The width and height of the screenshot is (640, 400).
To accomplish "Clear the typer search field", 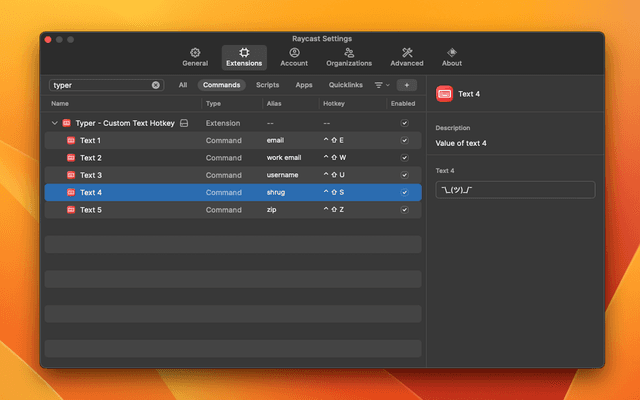I will coord(156,85).
